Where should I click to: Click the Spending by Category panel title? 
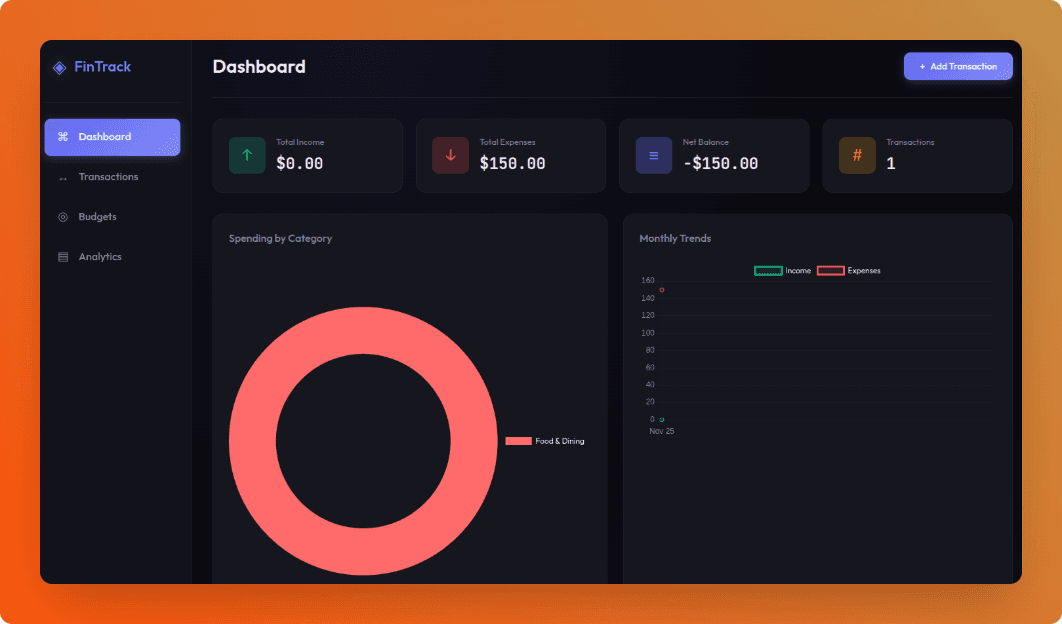pyautogui.click(x=281, y=238)
